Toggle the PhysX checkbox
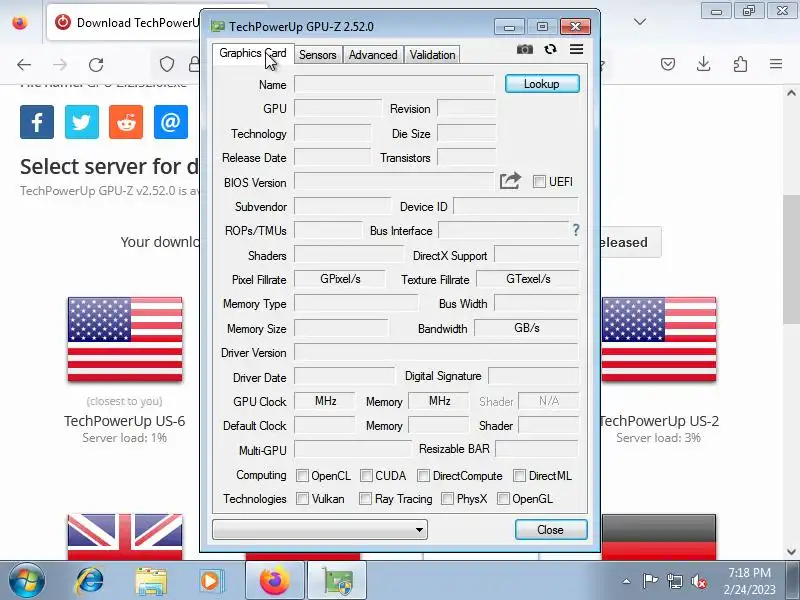Image resolution: width=800 pixels, height=600 pixels. [x=447, y=498]
